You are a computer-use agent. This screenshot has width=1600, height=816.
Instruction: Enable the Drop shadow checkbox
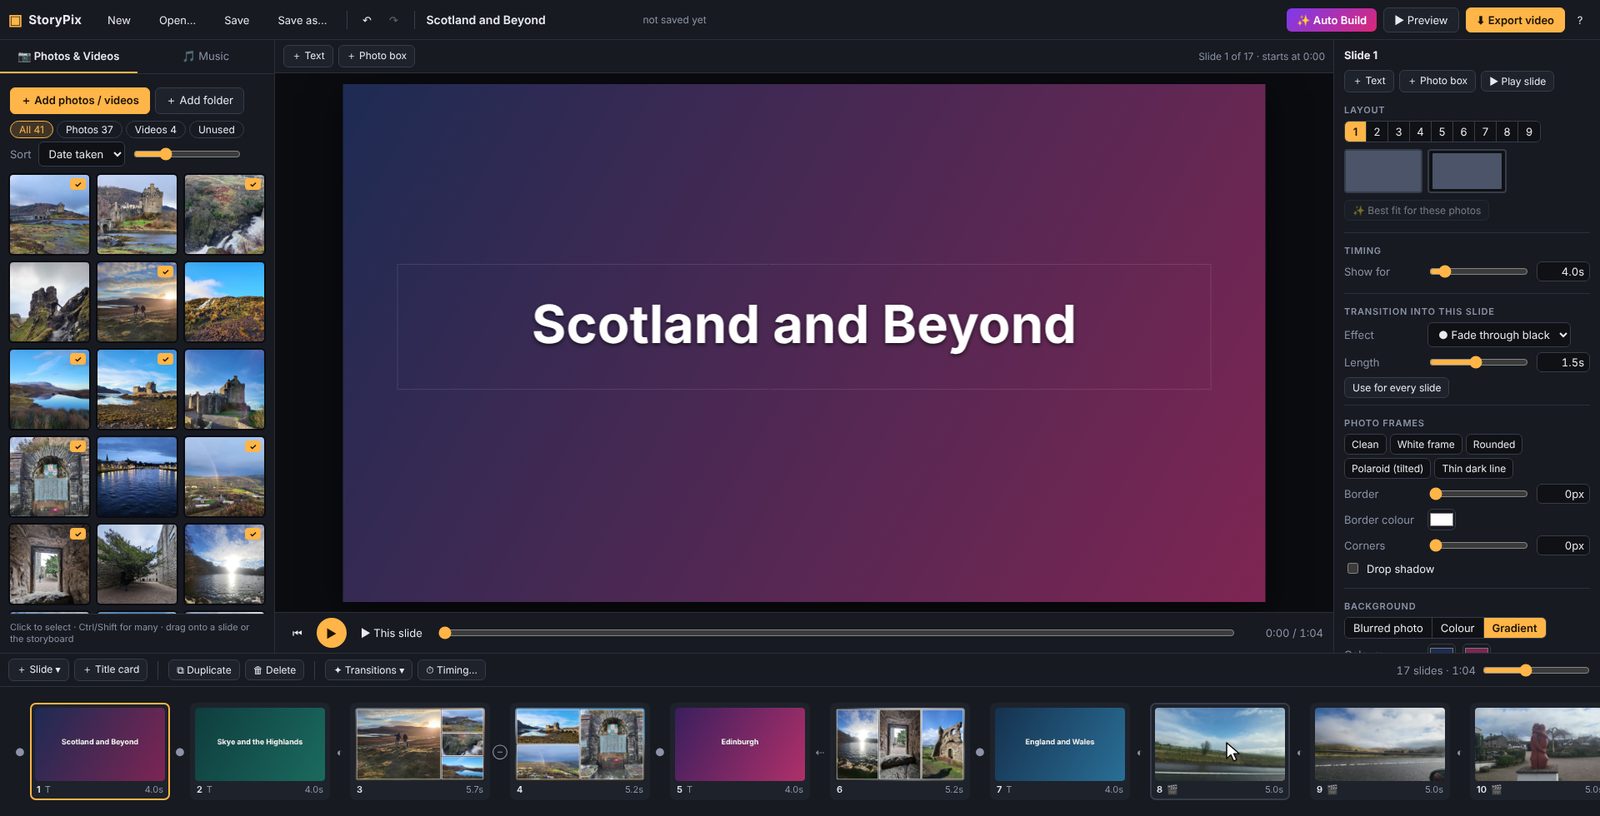[1353, 569]
